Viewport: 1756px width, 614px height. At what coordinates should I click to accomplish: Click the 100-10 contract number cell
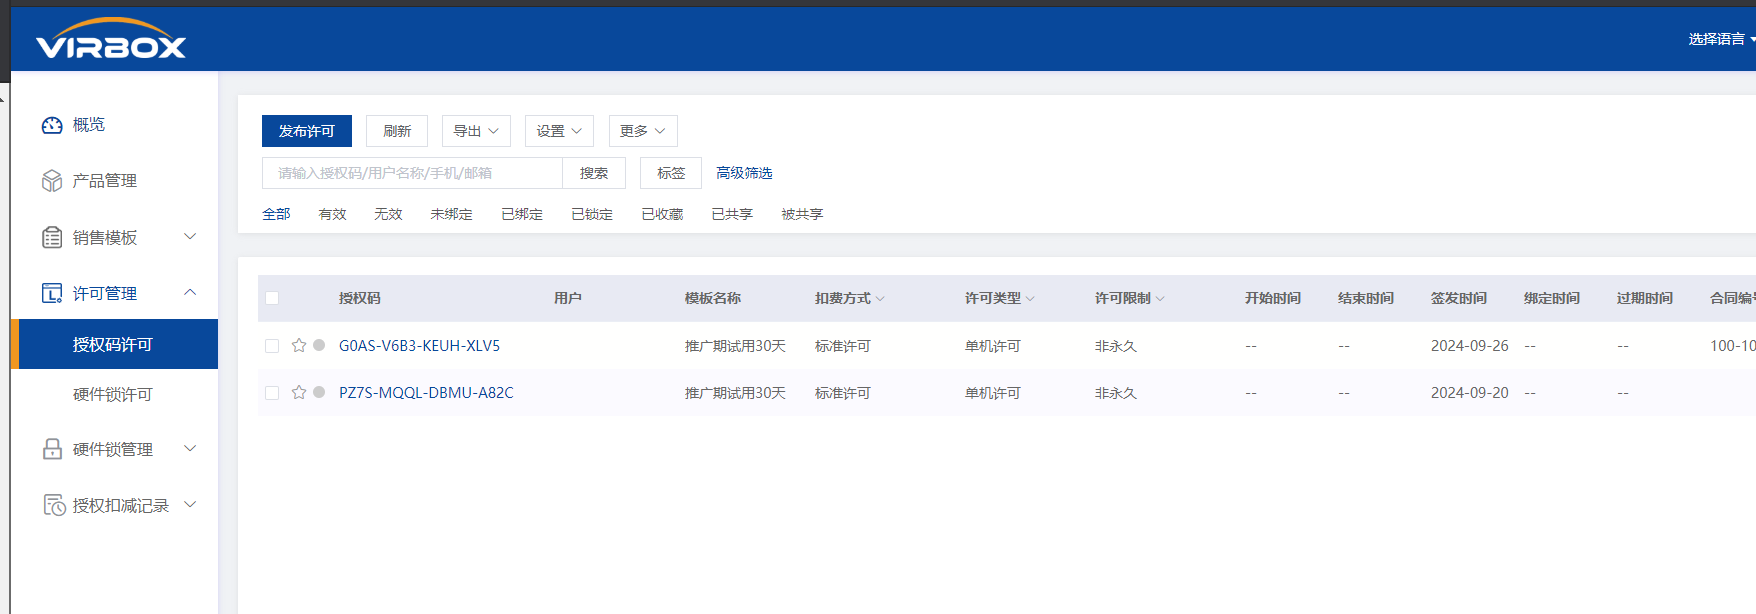[1733, 346]
